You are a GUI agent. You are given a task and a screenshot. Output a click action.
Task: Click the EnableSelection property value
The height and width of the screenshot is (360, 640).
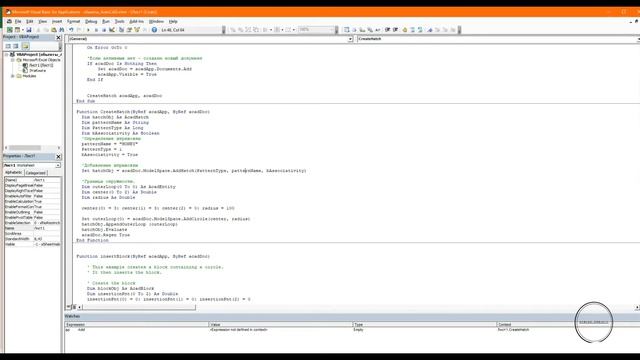47,223
